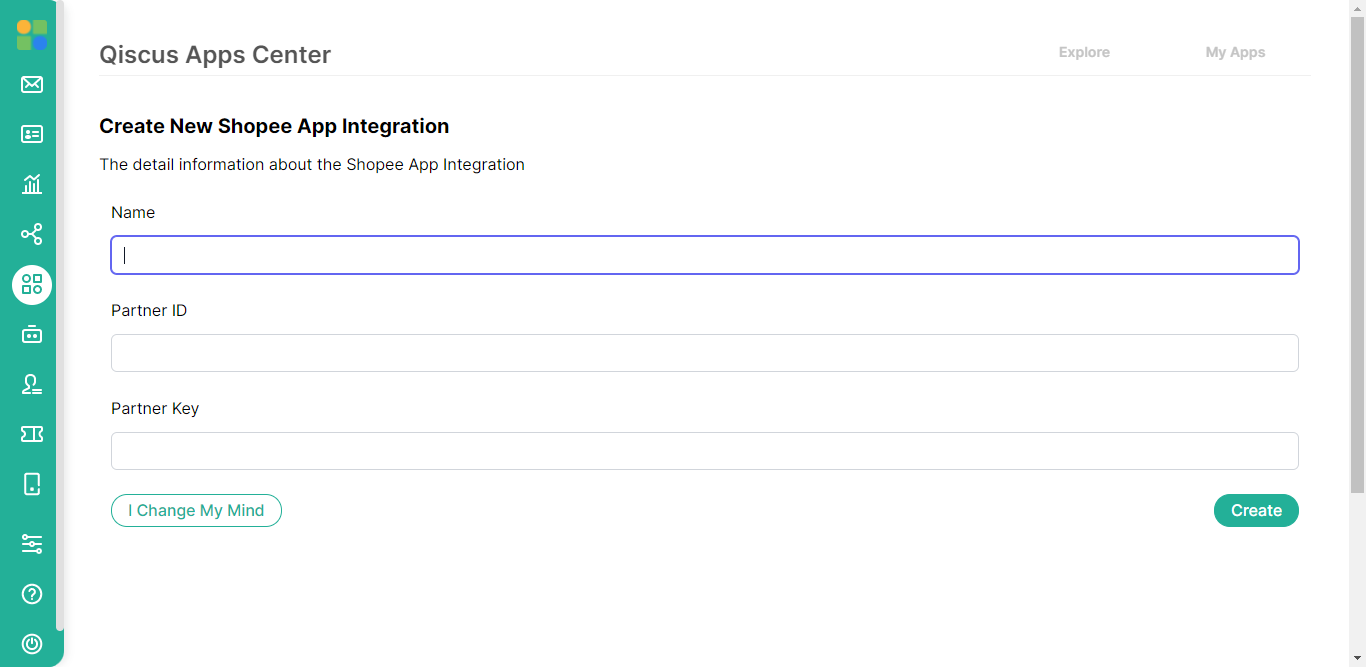1366x667 pixels.
Task: Select the Apps Center grid icon
Action: 32,285
